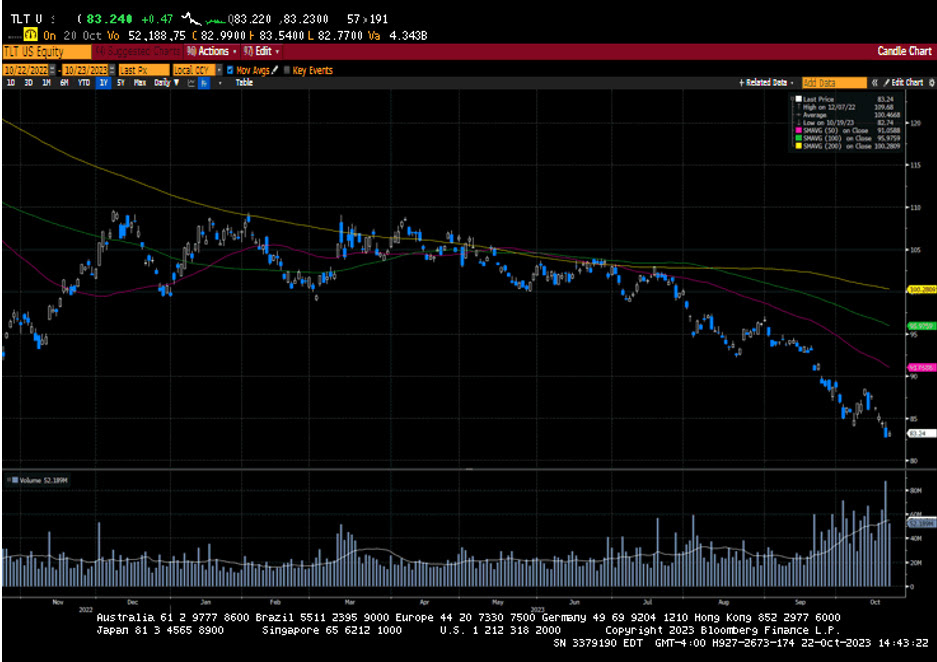Switch to the YTD range tab

(82, 83)
